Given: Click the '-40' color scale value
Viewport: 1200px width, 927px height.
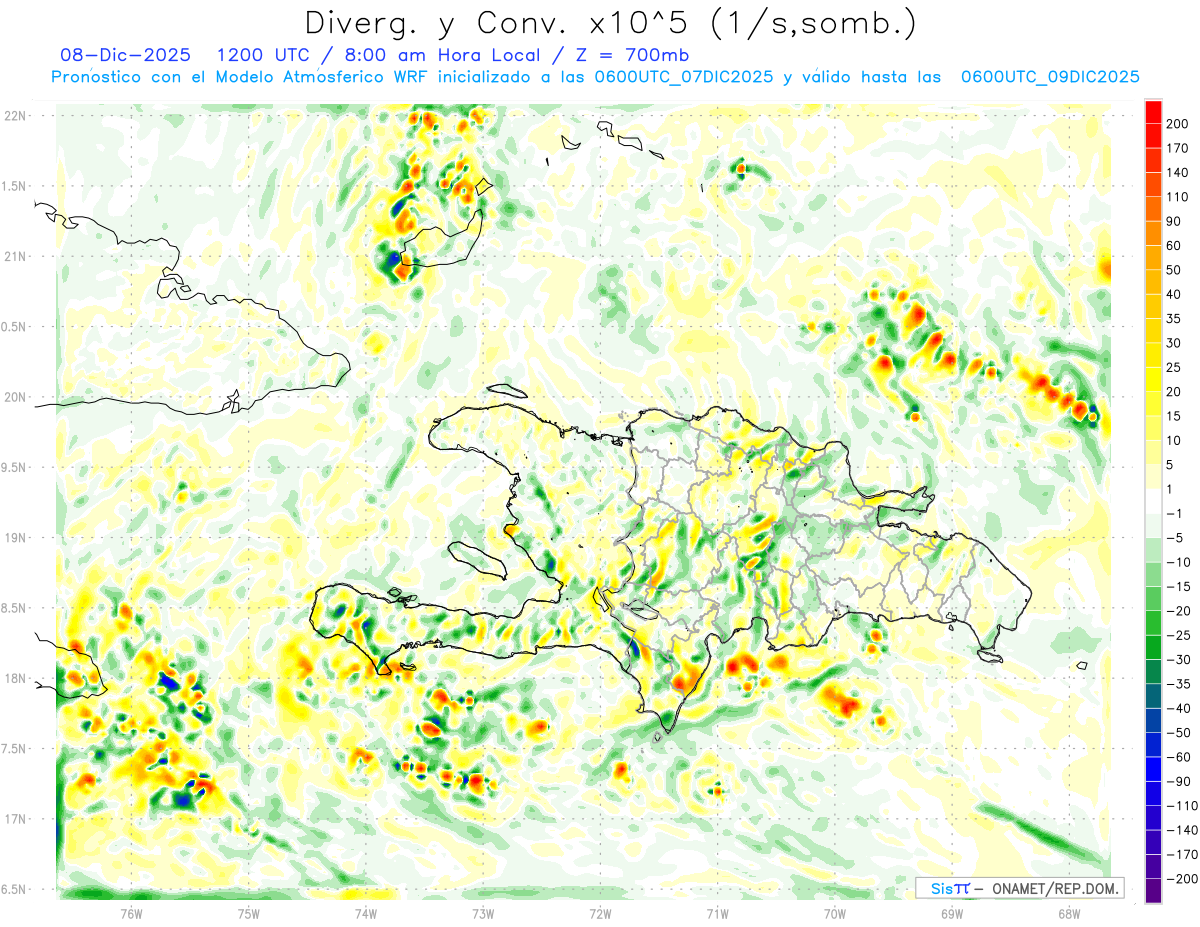Looking at the screenshot, I should 1178,709.
